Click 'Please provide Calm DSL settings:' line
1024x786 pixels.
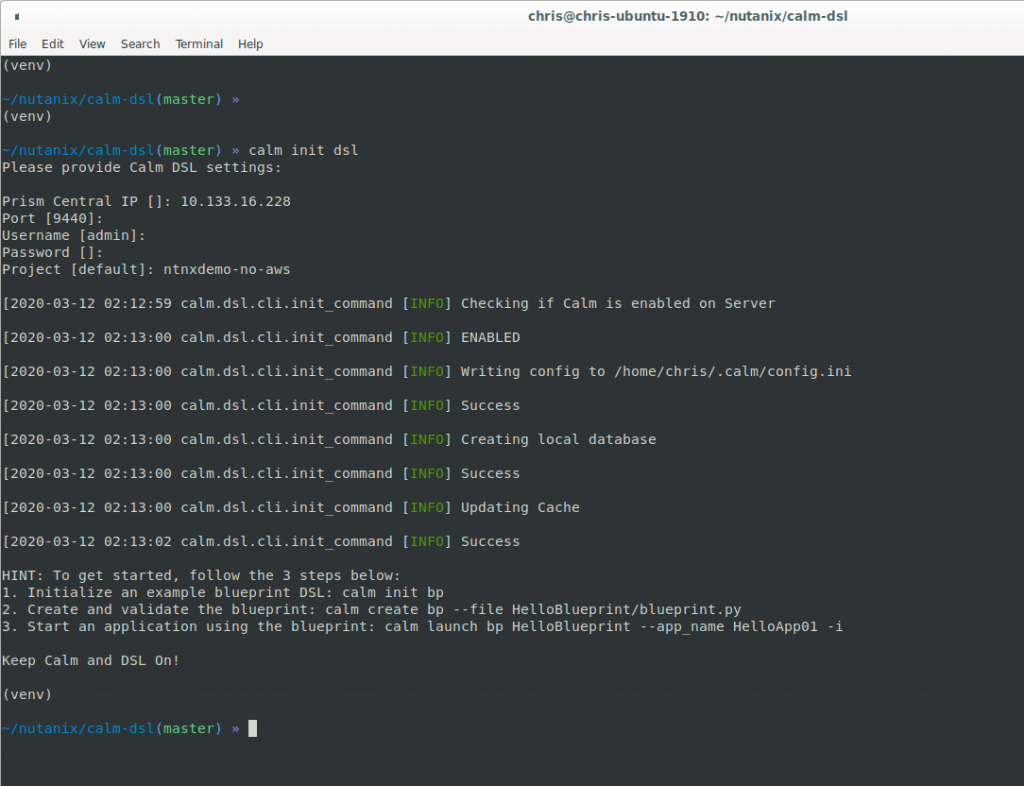142,167
